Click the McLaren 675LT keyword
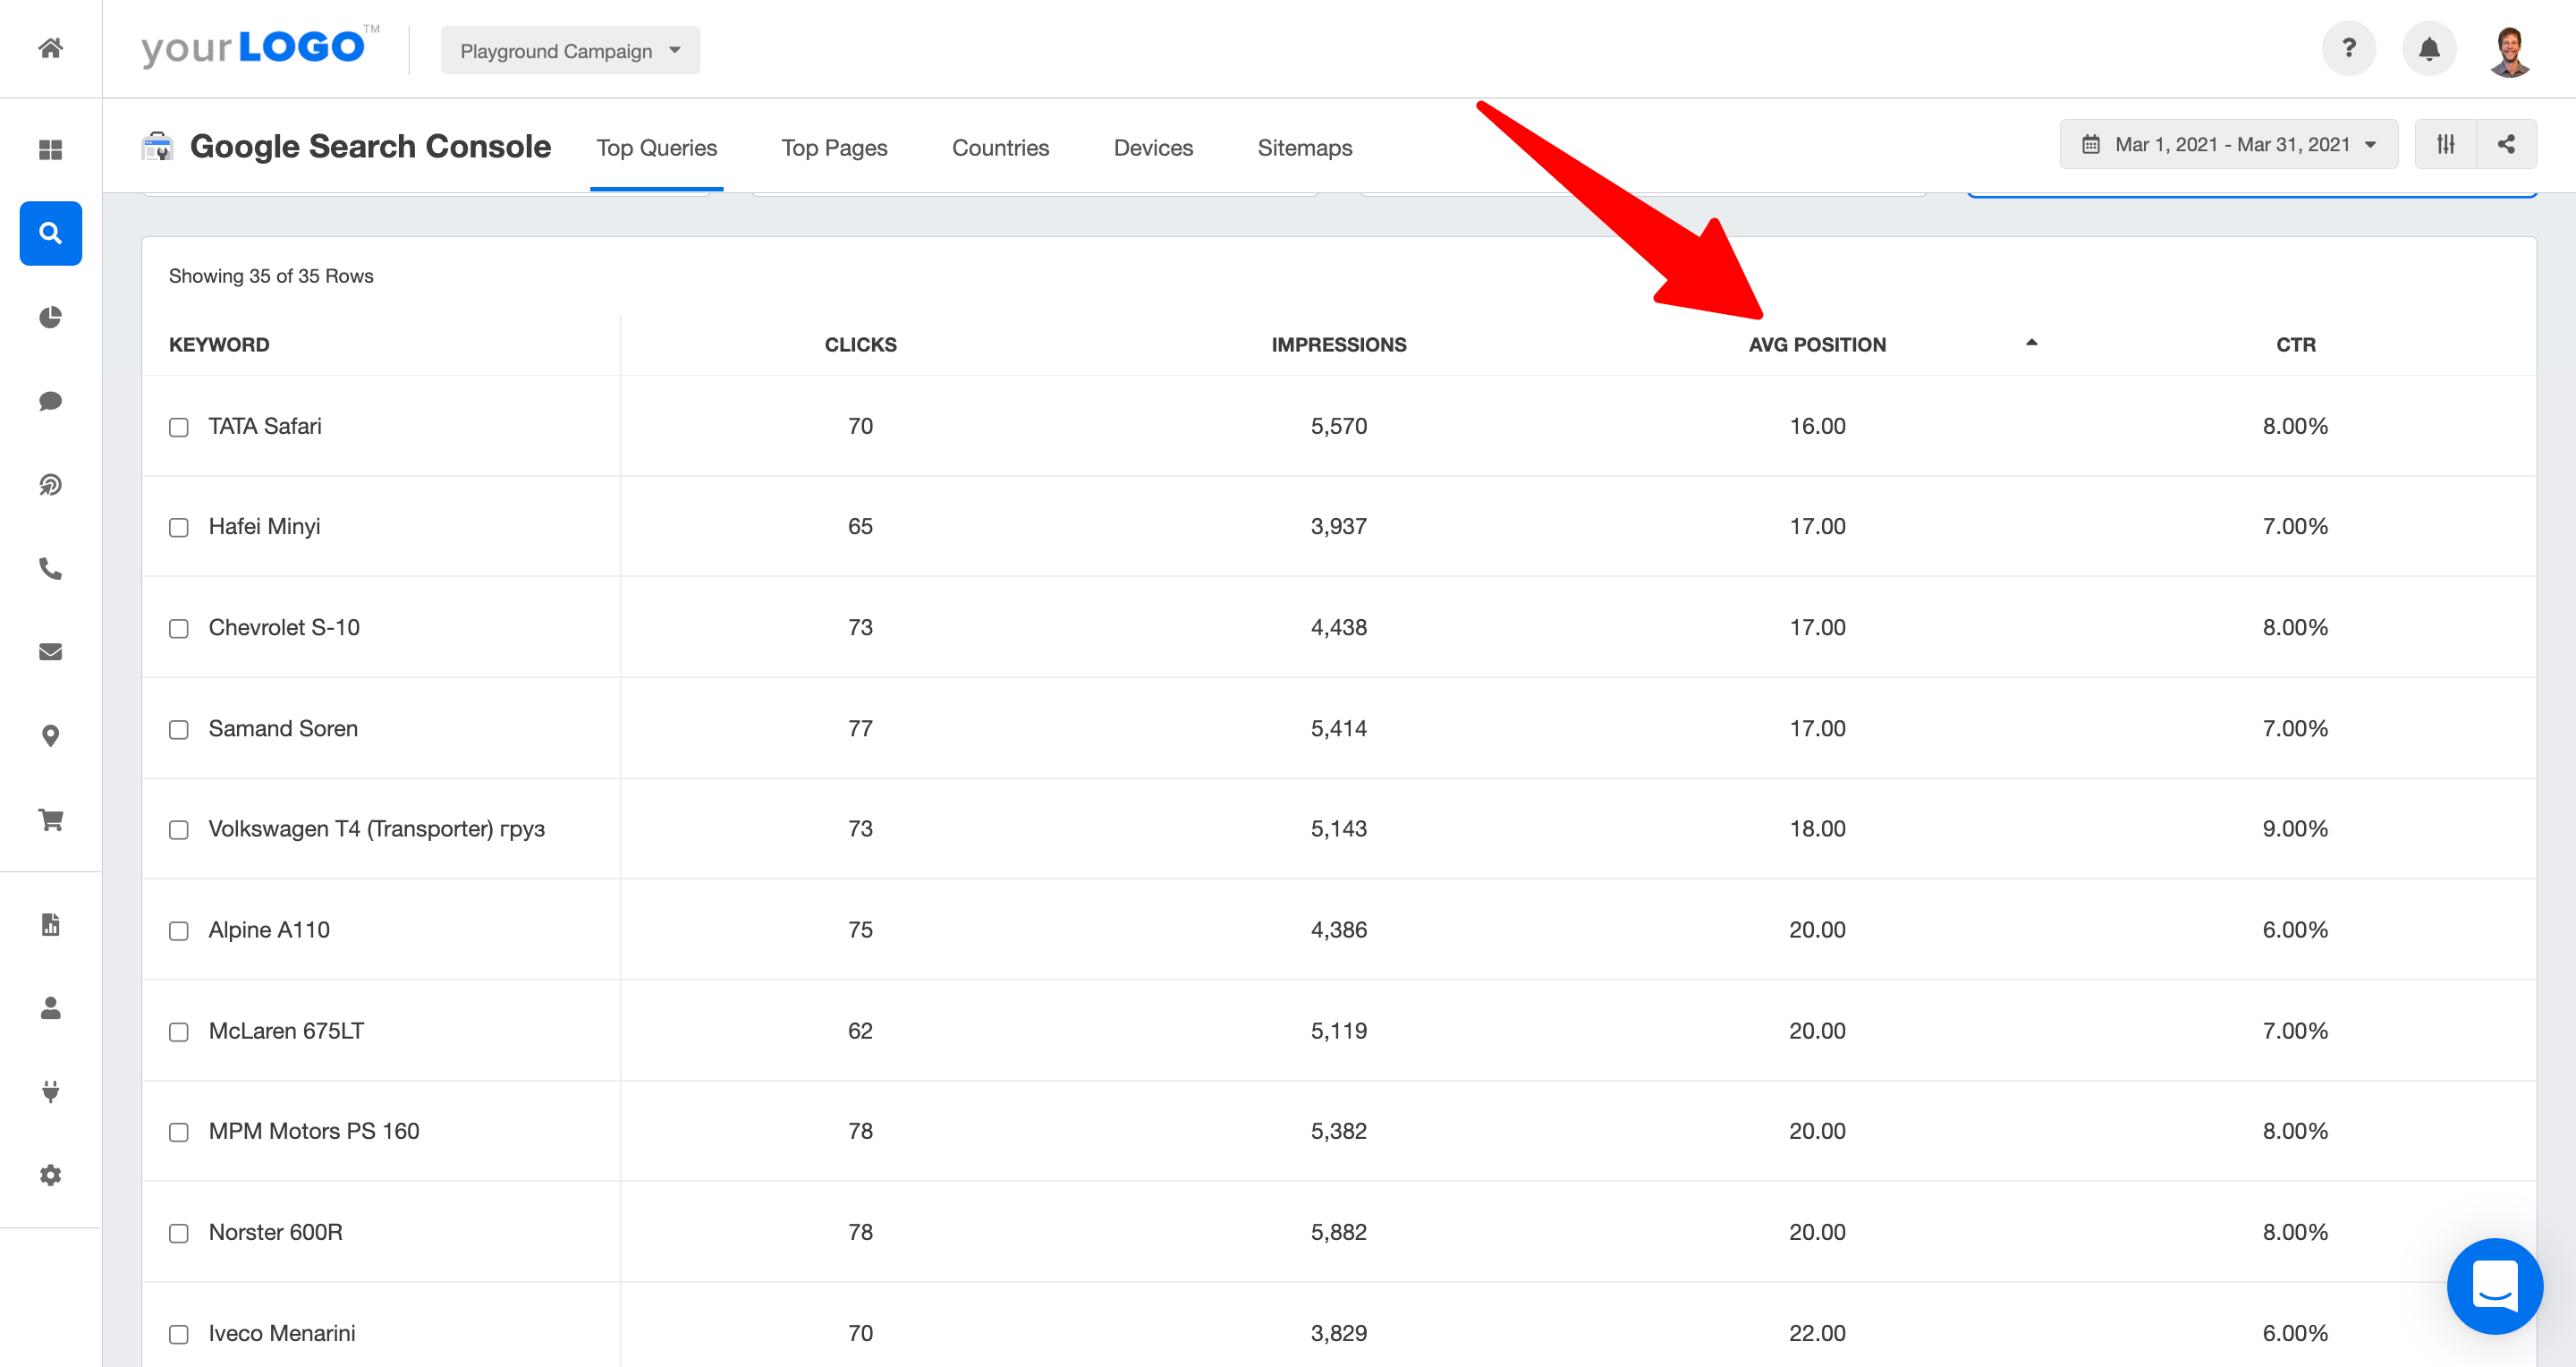 pyautogui.click(x=286, y=1030)
